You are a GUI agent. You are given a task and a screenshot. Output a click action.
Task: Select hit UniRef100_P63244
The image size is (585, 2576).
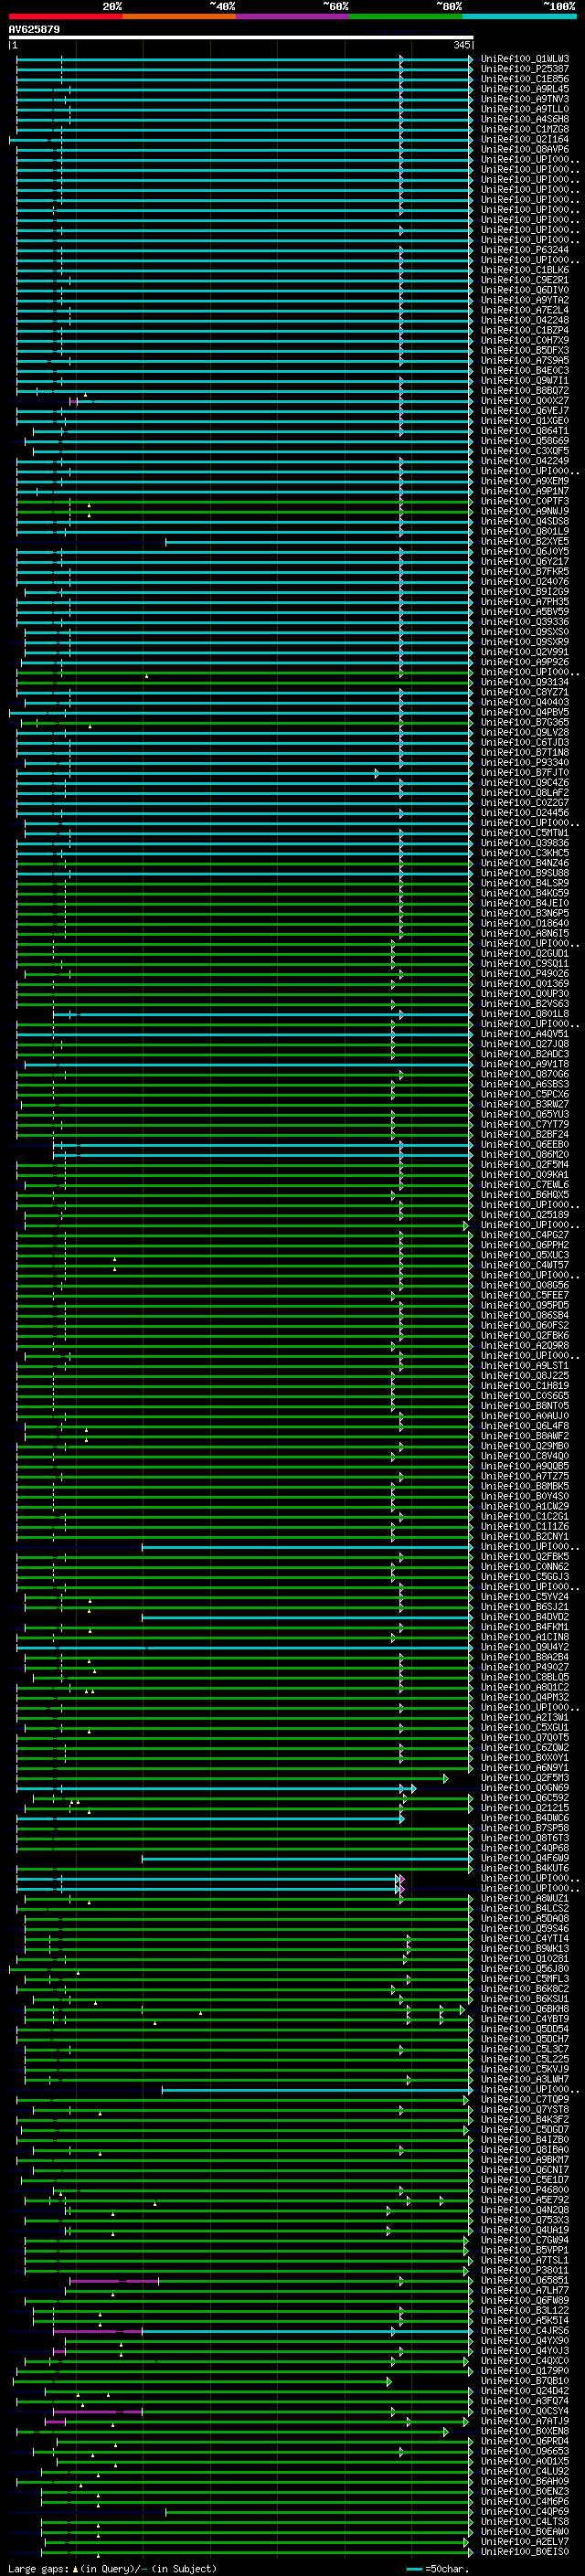pyautogui.click(x=525, y=250)
